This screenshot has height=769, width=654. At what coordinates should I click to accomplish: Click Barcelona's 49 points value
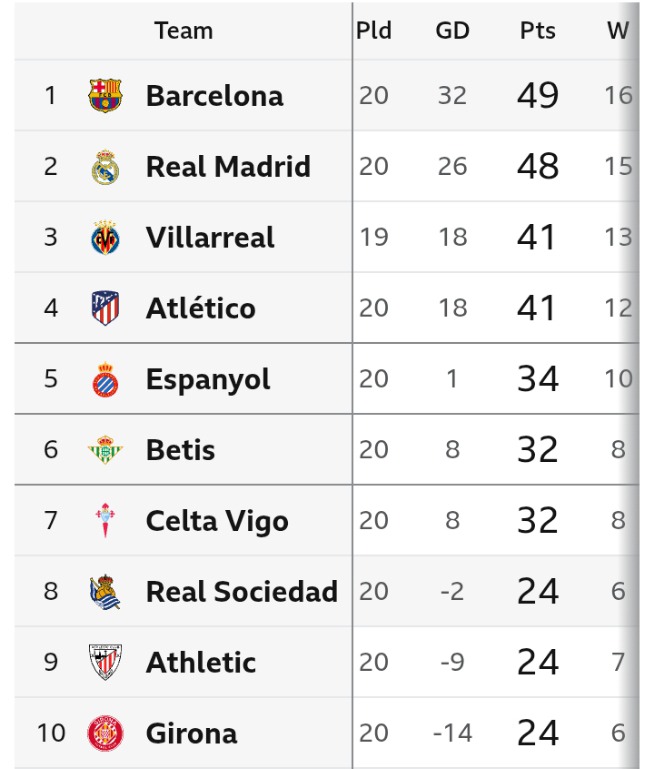[x=537, y=96]
